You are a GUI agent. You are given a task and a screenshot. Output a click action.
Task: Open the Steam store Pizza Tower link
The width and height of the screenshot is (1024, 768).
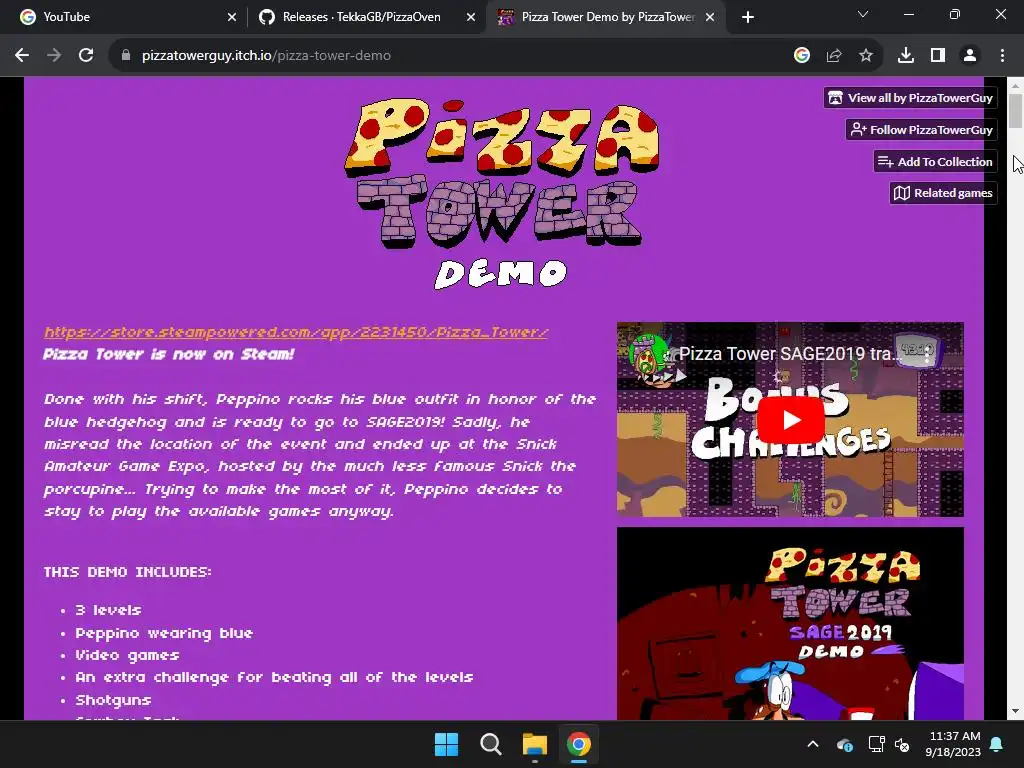click(x=296, y=332)
